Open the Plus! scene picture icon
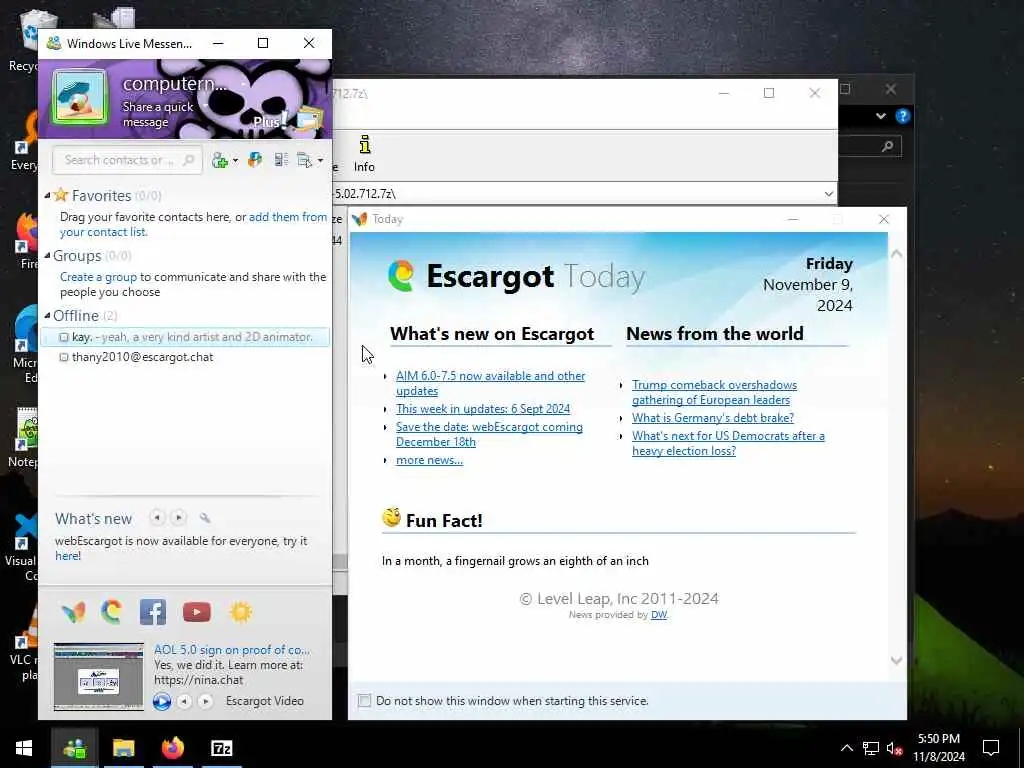 308,120
